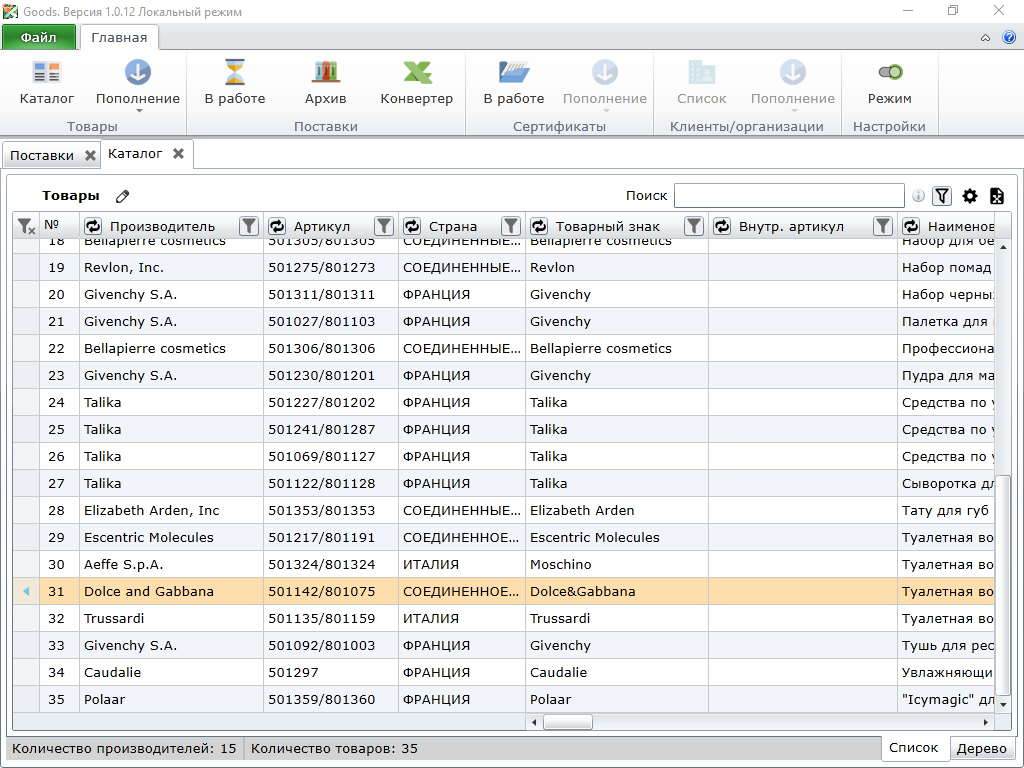The height and width of the screenshot is (768, 1024).
Task: Open table settings gear icon
Action: point(970,196)
